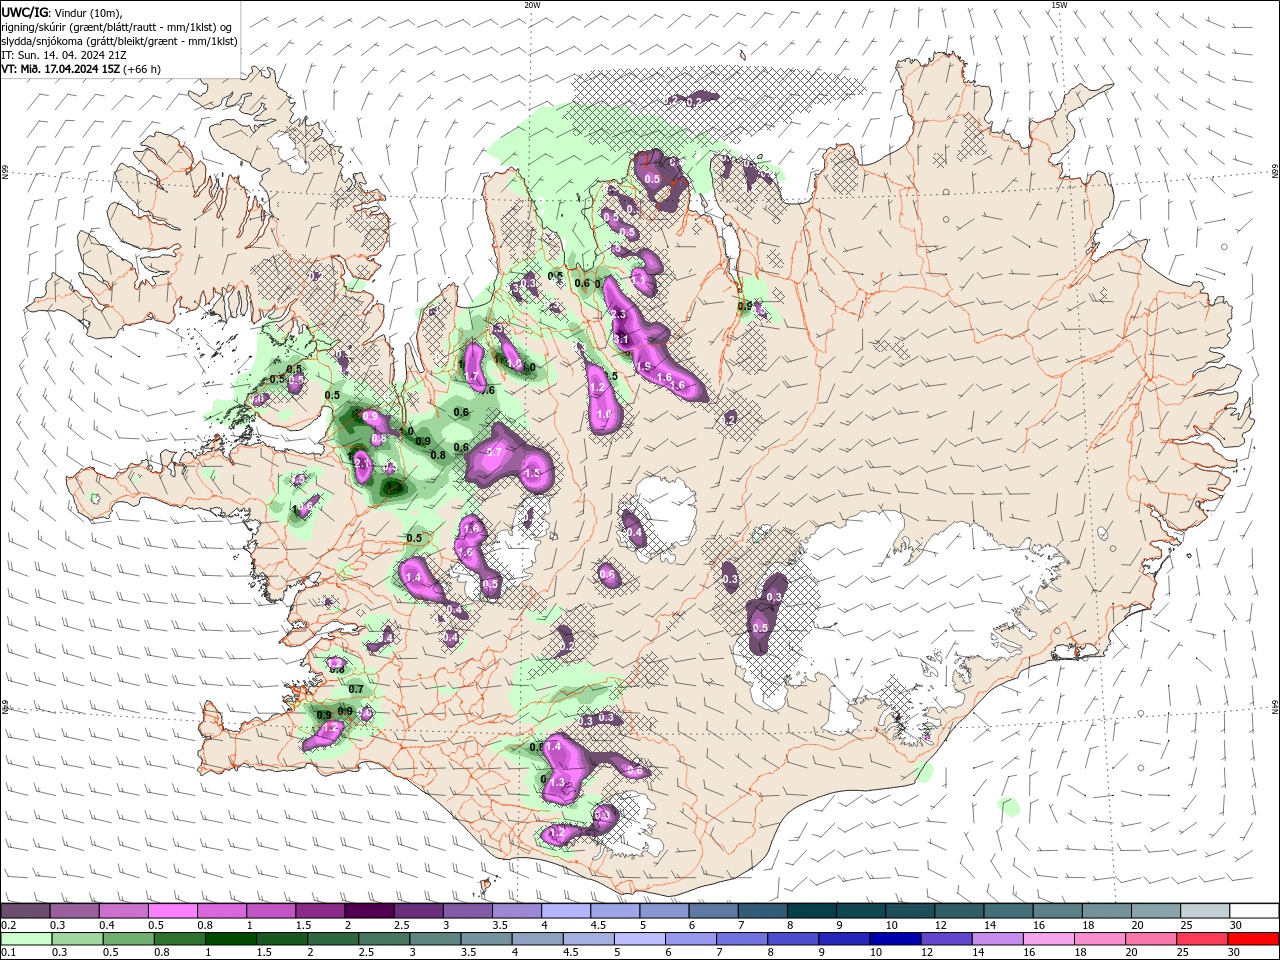This screenshot has width=1280, height=960.
Task: Pick the darkest purple swatch at snow value 2
Action: 369,911
